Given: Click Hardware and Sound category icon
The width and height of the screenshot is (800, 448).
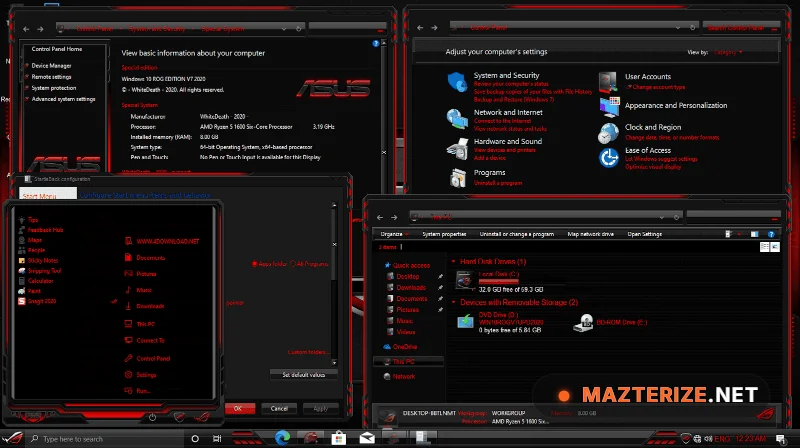Looking at the screenshot, I should pos(457,149).
